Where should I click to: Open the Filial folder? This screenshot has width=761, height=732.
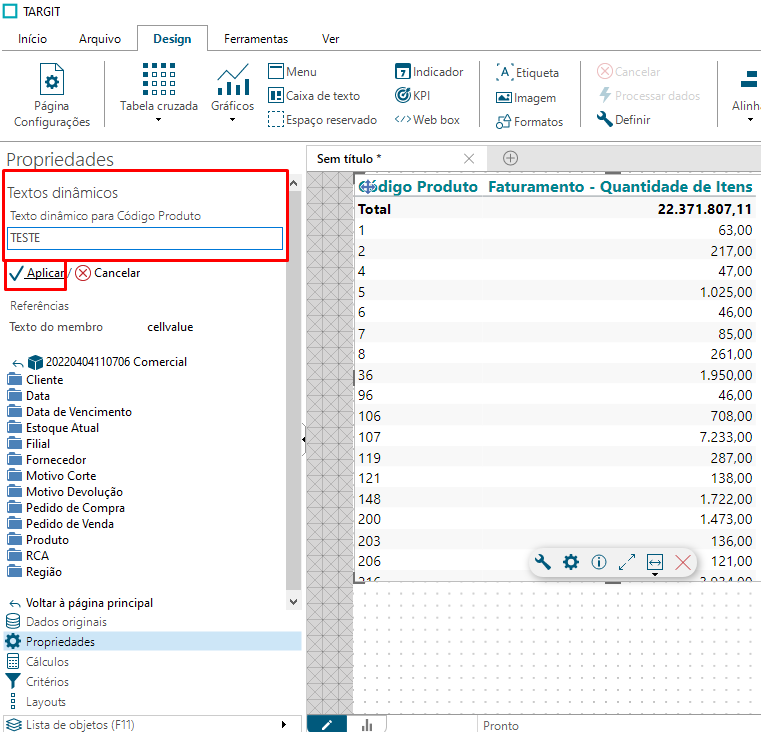29,444
